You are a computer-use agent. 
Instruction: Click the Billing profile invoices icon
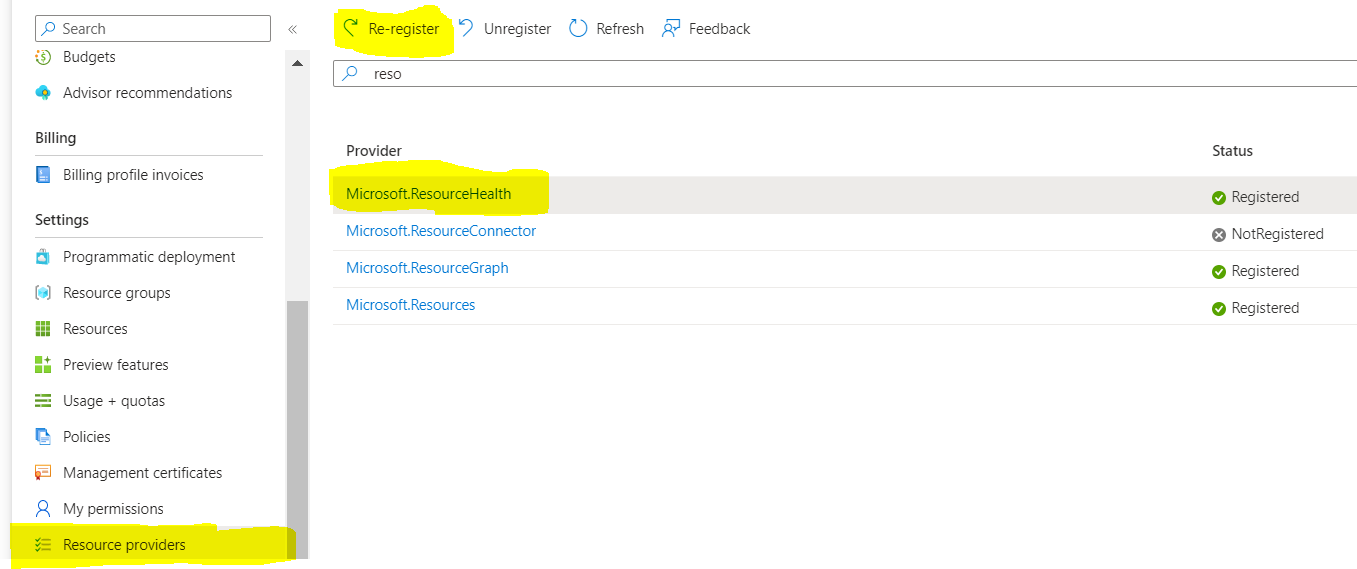(43, 175)
